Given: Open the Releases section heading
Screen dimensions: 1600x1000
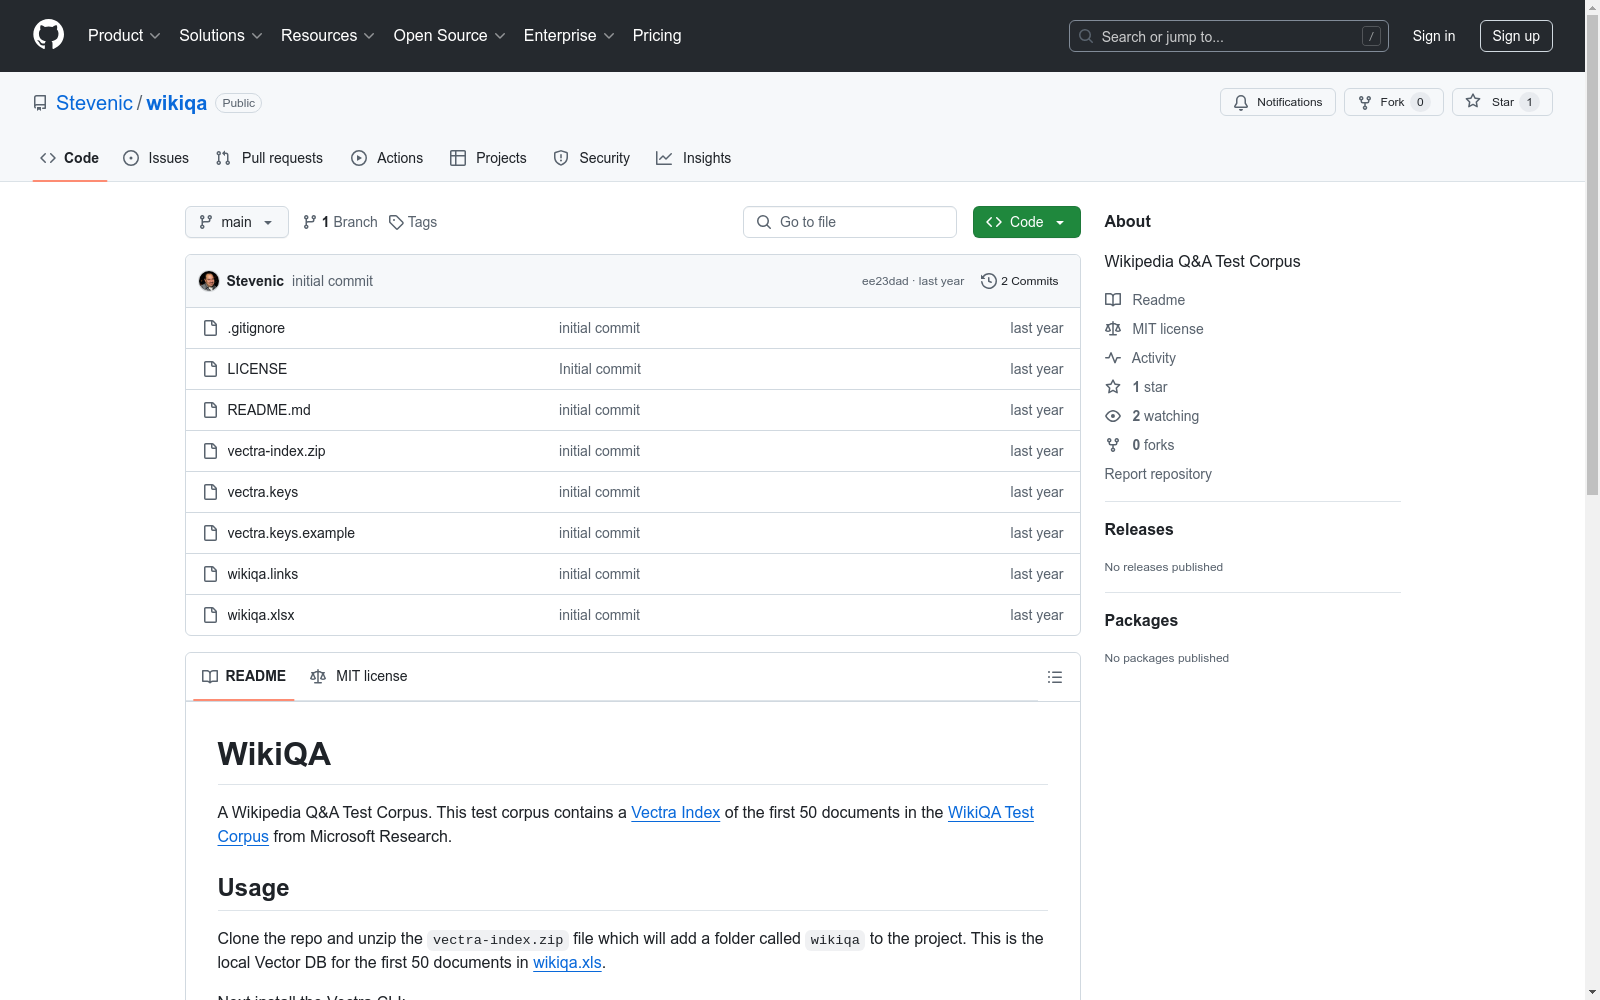Looking at the screenshot, I should click(1139, 530).
